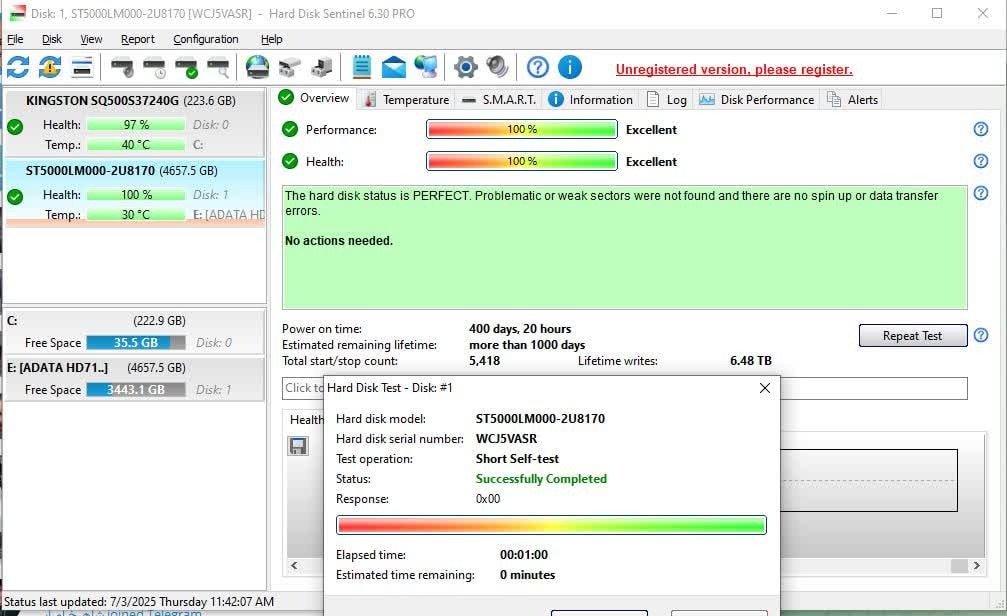Click the Kingston temperature 40 °C bar
Image resolution: width=1007 pixels, height=616 pixels.
[136, 145]
